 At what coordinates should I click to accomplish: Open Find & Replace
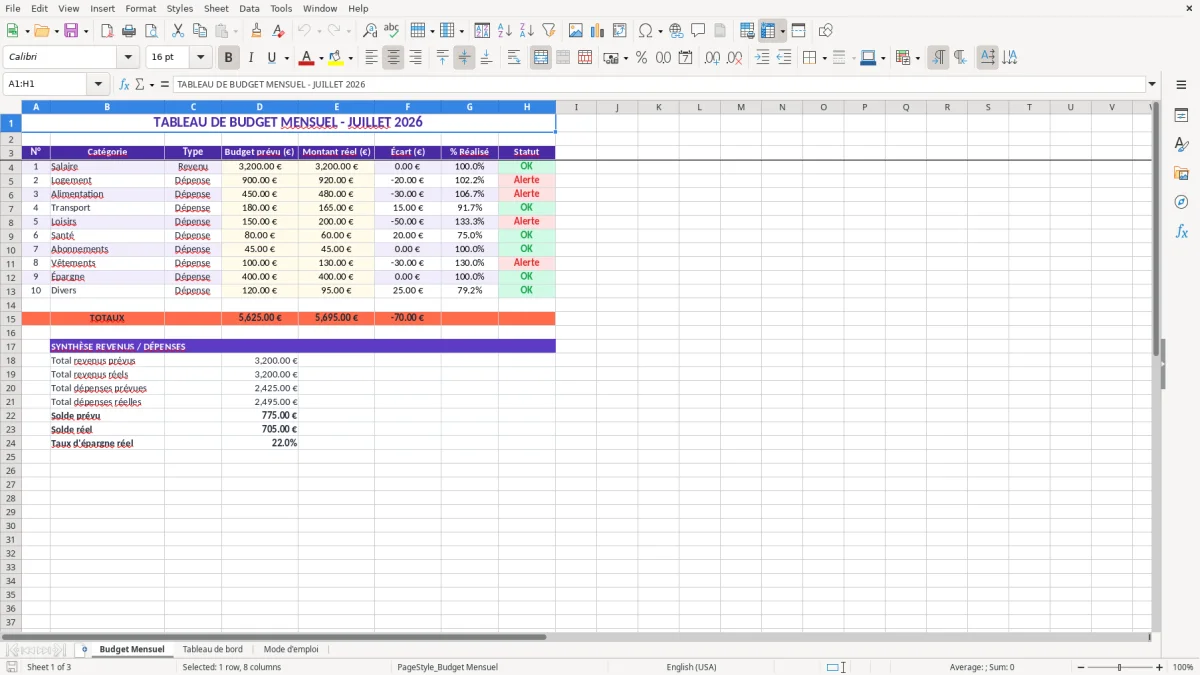[370, 31]
